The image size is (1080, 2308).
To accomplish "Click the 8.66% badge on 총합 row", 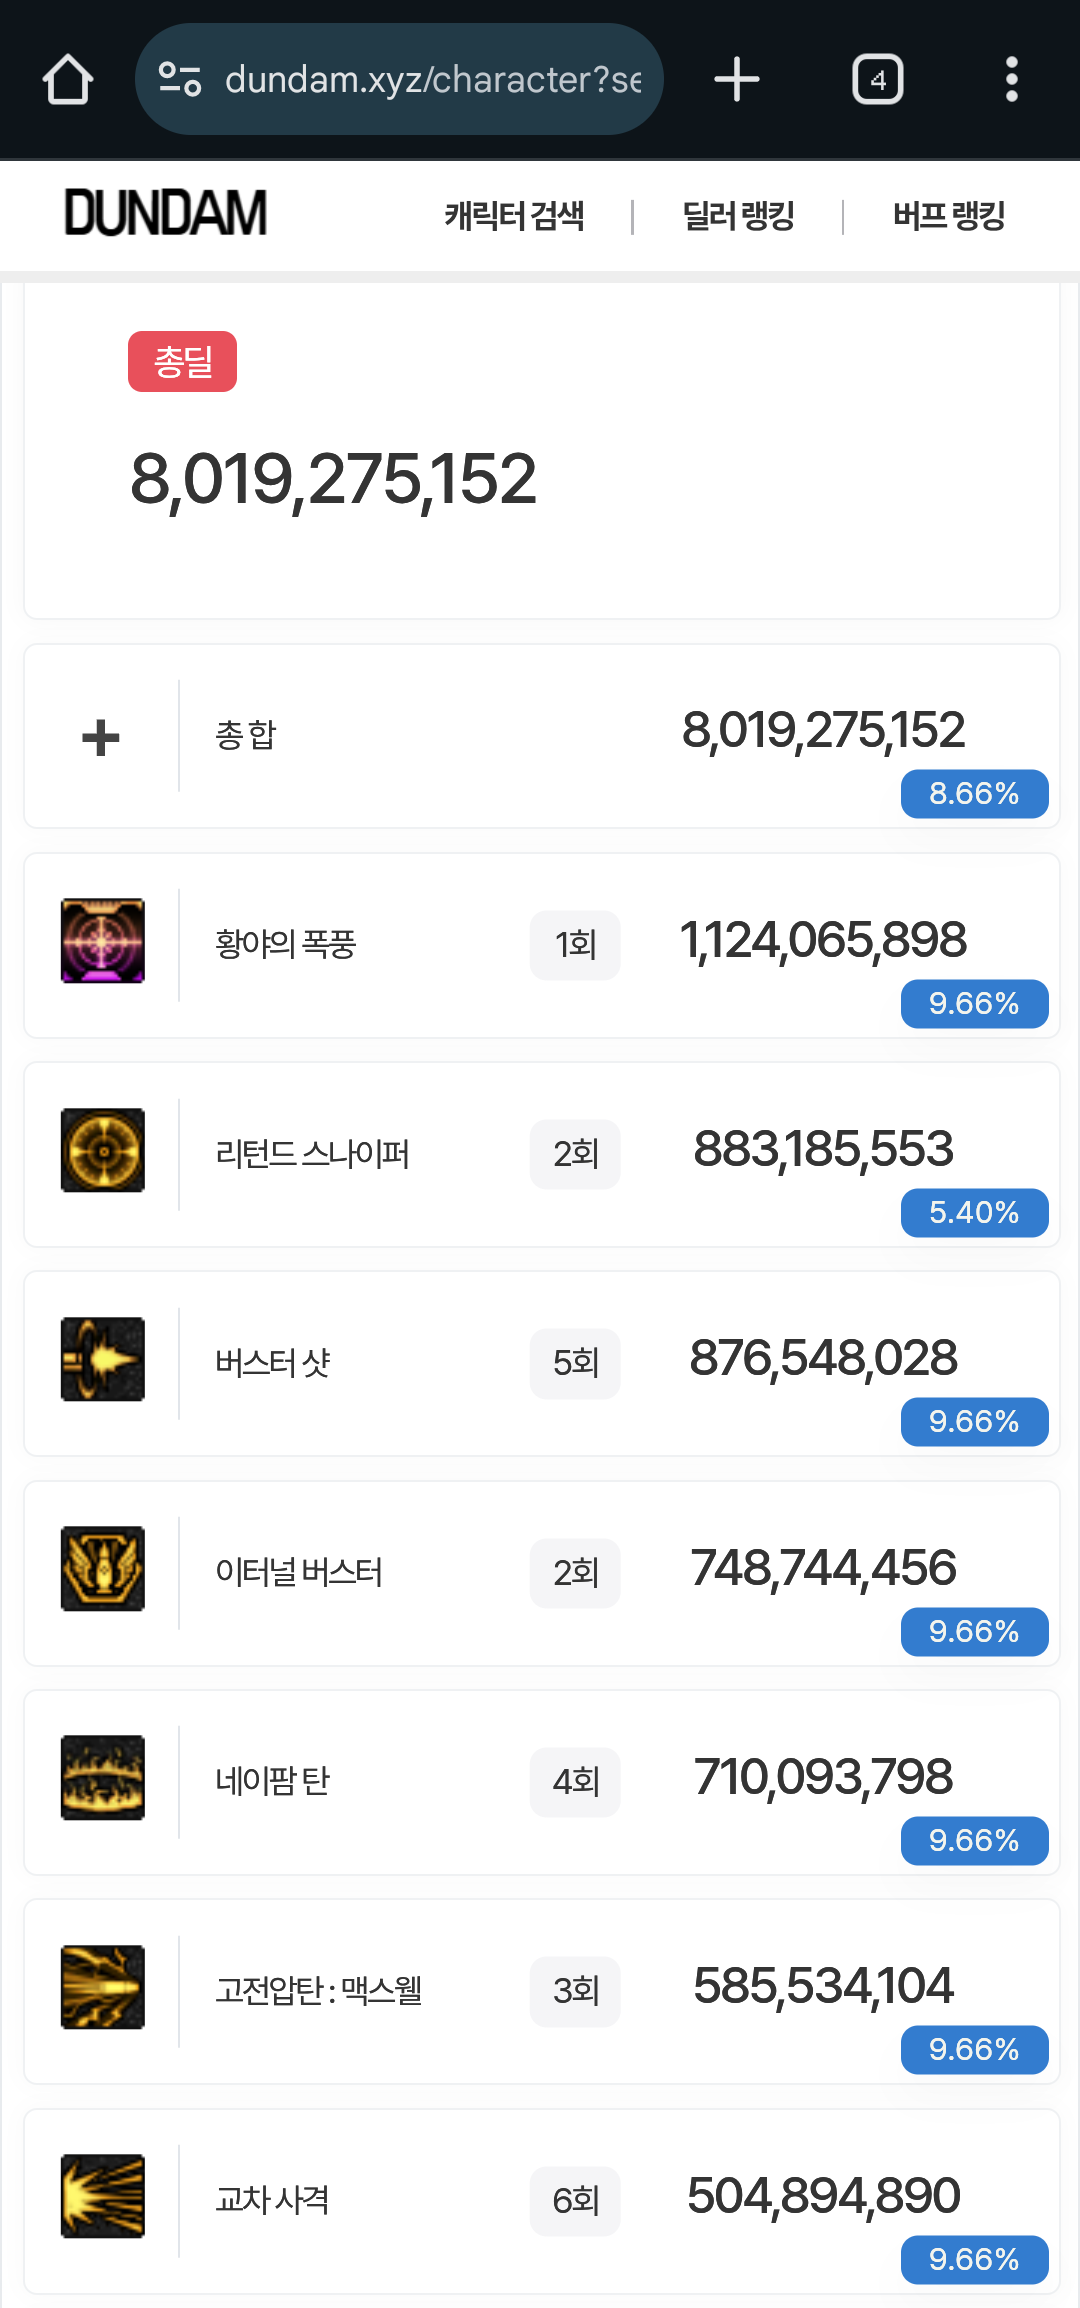I will click(x=974, y=794).
